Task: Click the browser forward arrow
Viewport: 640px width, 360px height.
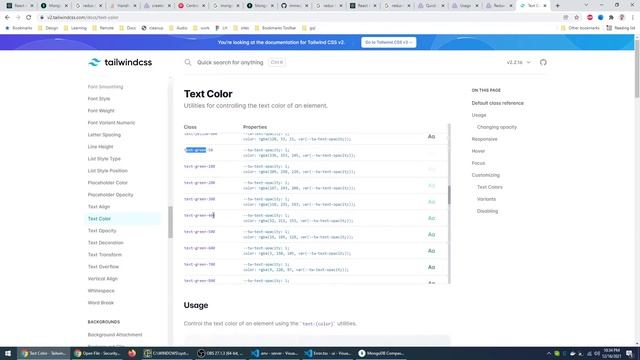Action: [18, 18]
